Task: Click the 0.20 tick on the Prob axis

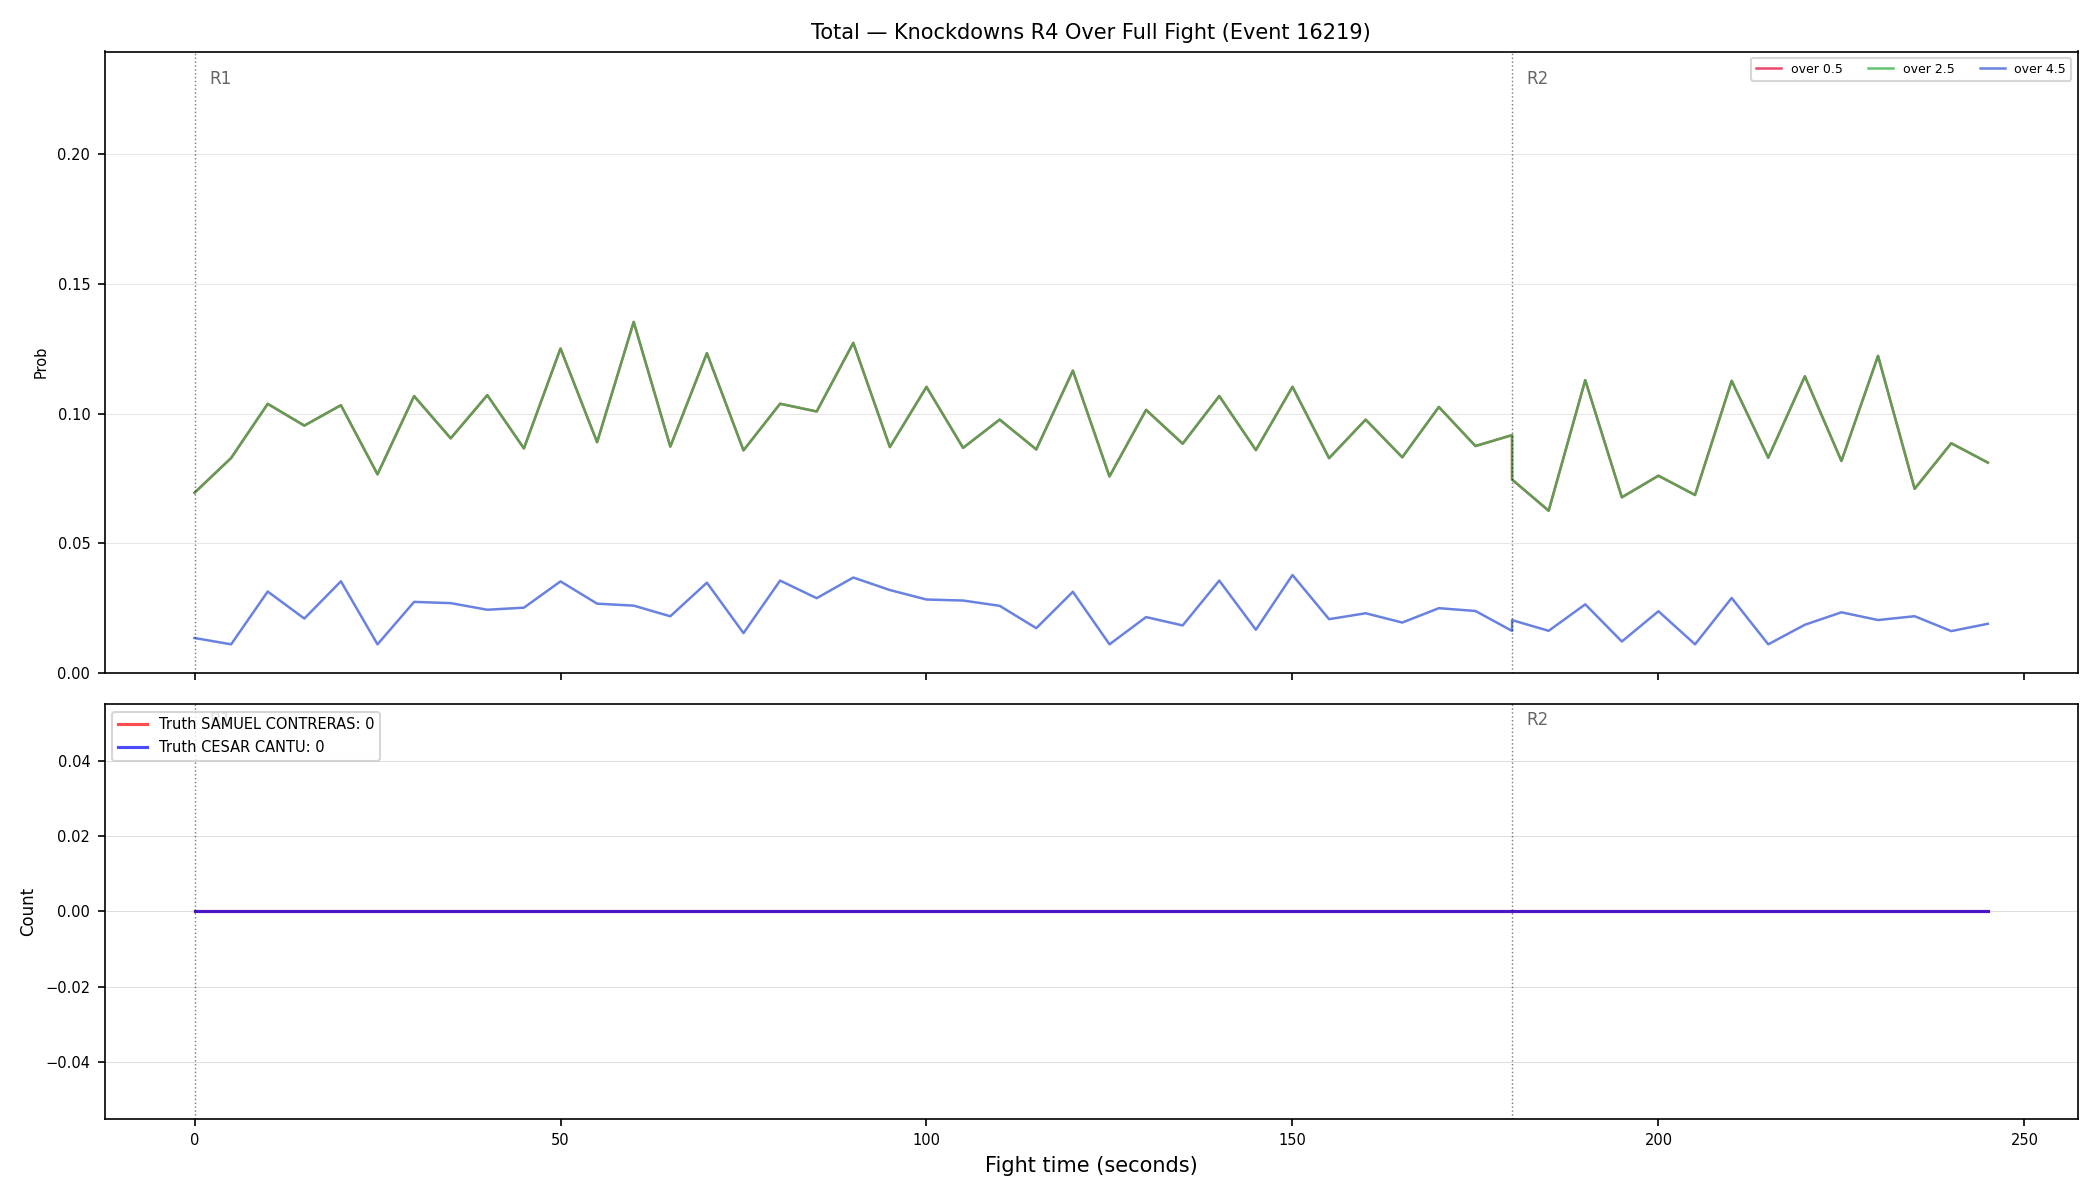Action: tap(74, 155)
